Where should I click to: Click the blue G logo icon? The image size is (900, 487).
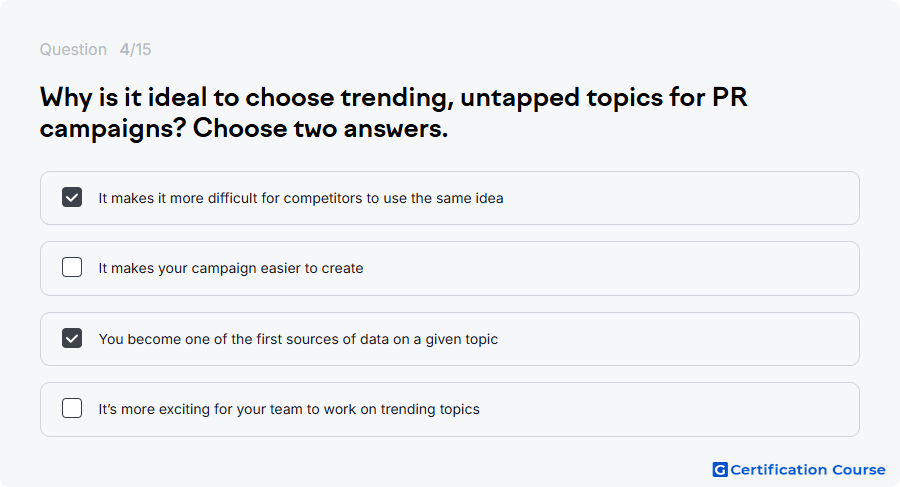pos(720,470)
